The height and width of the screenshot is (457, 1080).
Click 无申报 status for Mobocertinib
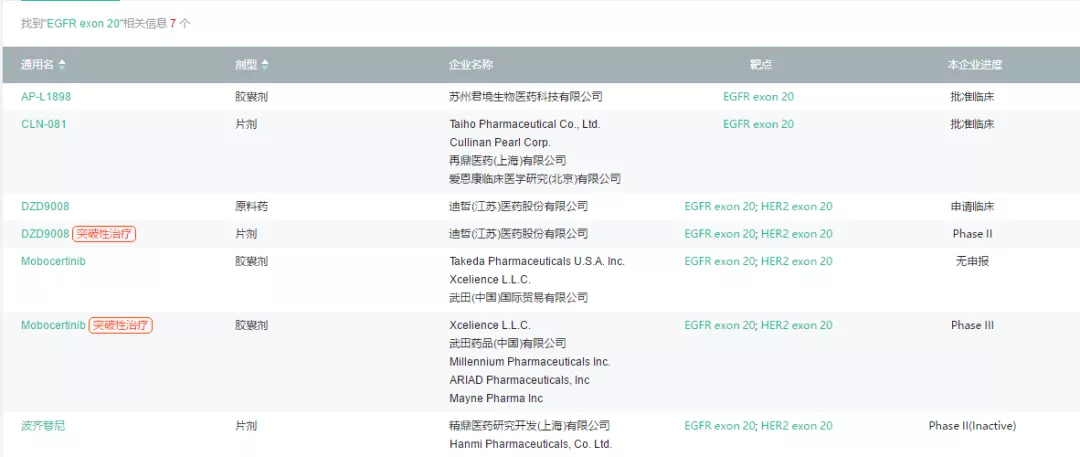point(973,261)
